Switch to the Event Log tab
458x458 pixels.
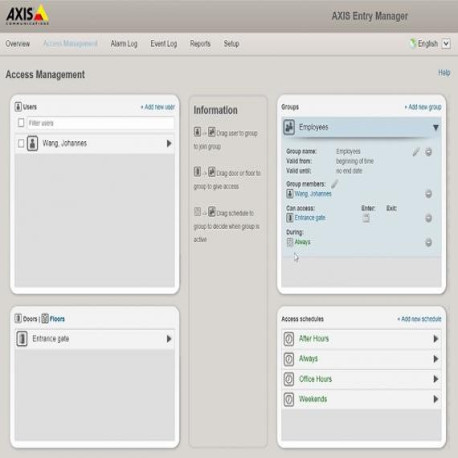164,44
